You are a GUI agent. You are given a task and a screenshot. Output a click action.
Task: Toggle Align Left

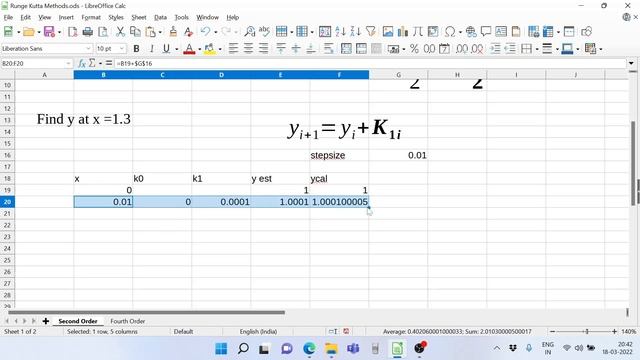233,49
